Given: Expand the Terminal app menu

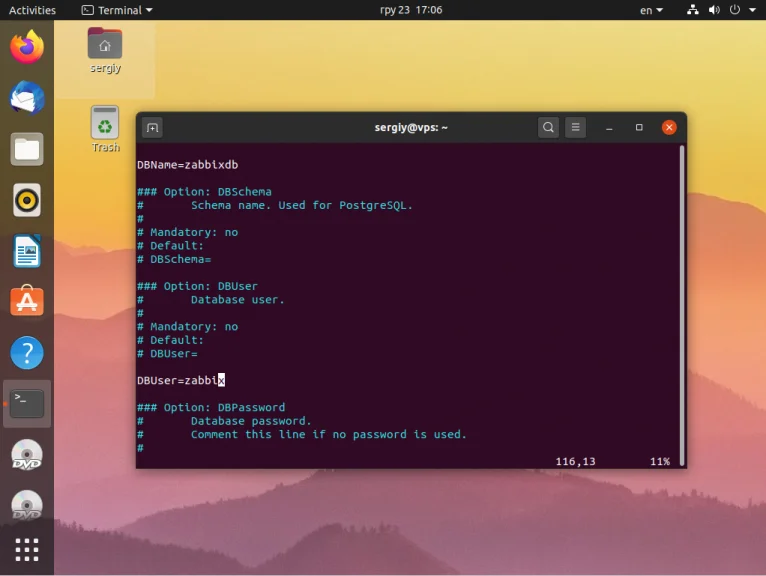Looking at the screenshot, I should pos(117,10).
